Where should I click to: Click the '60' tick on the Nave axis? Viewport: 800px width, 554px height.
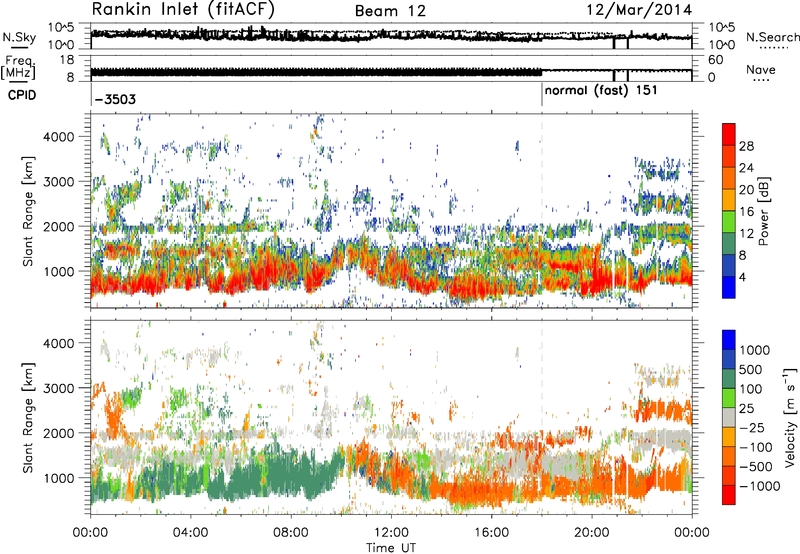[715, 60]
